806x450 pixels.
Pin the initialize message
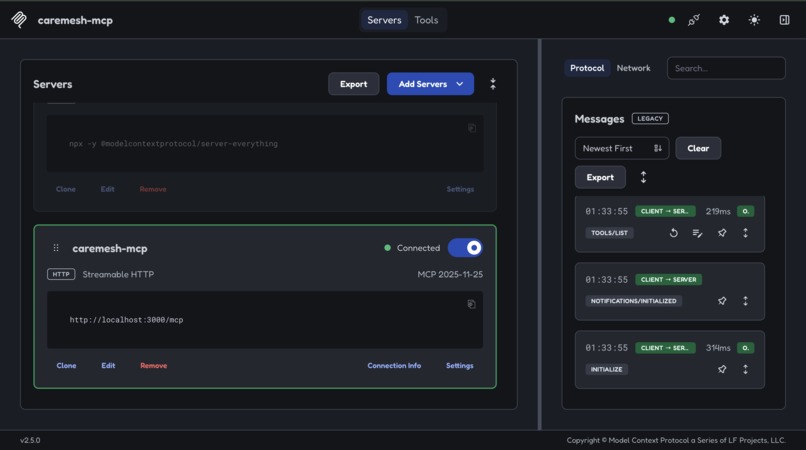[x=722, y=369]
